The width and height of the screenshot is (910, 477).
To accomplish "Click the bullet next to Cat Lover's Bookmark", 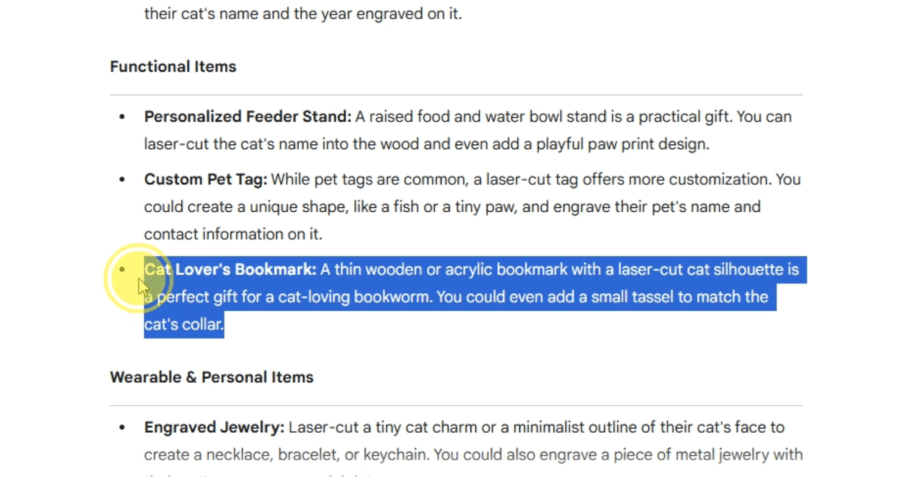I will 123,270.
